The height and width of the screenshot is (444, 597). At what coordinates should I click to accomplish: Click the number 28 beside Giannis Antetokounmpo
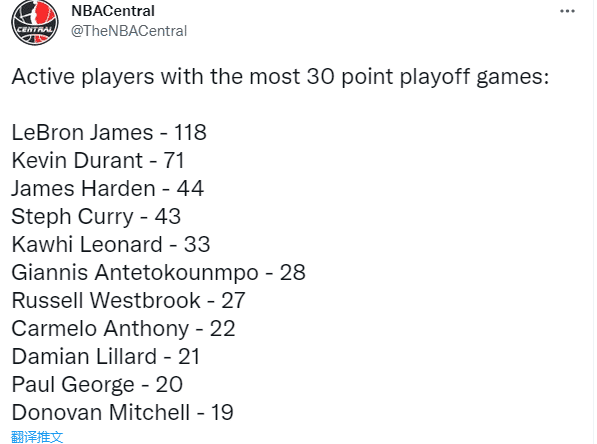pos(292,273)
